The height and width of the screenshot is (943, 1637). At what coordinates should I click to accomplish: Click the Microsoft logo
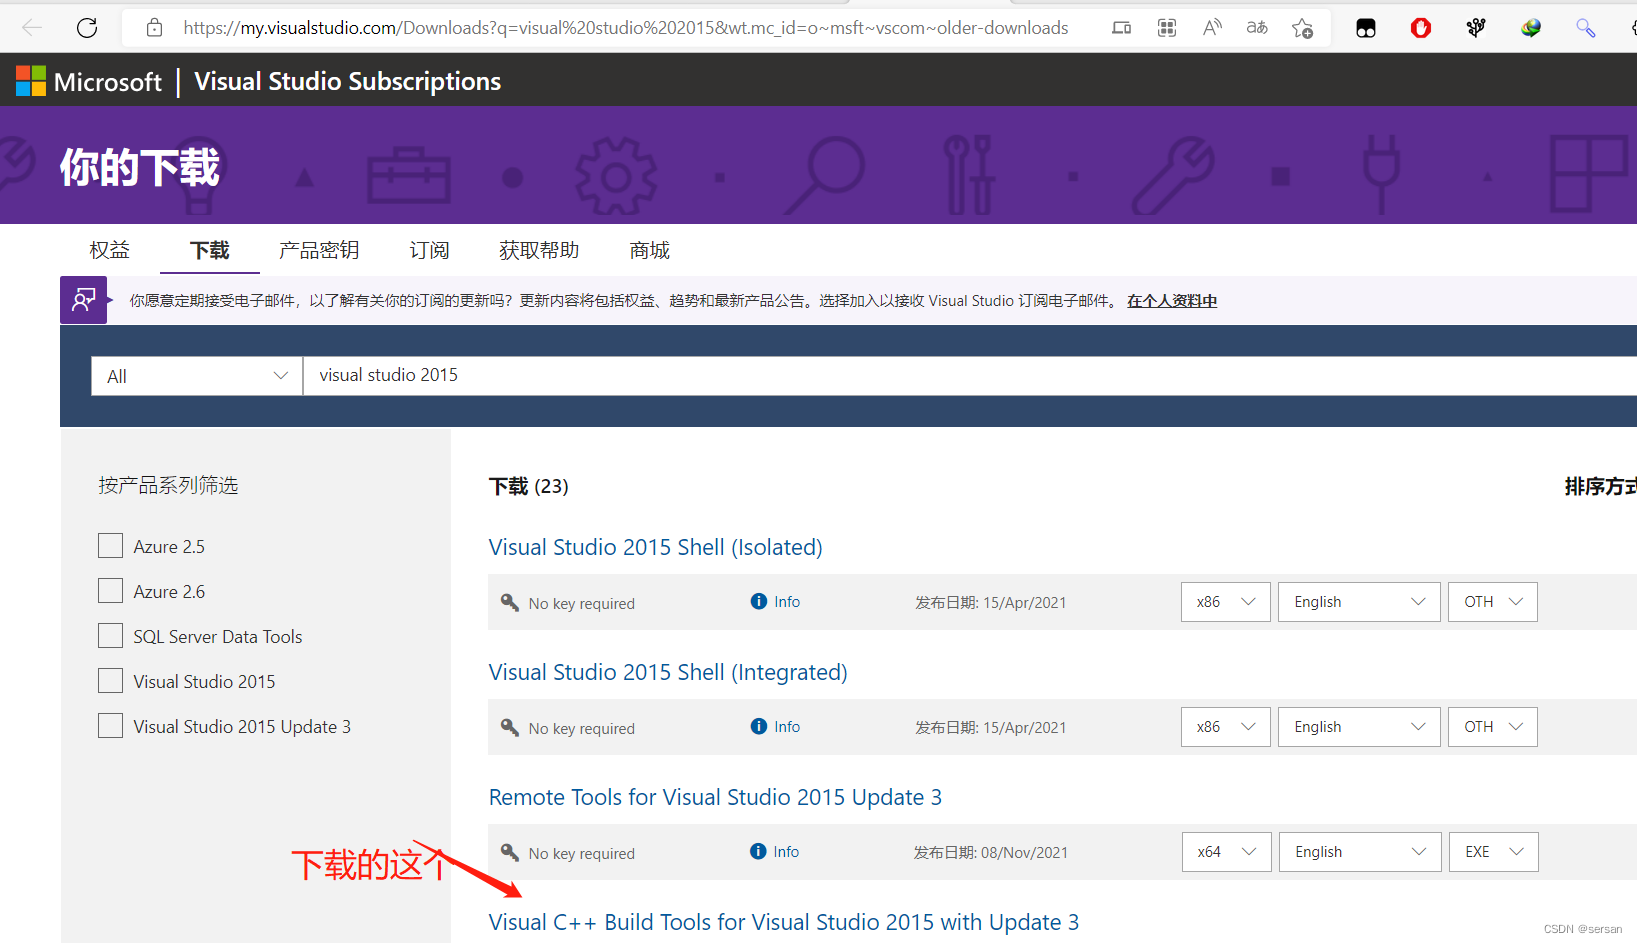click(x=31, y=81)
